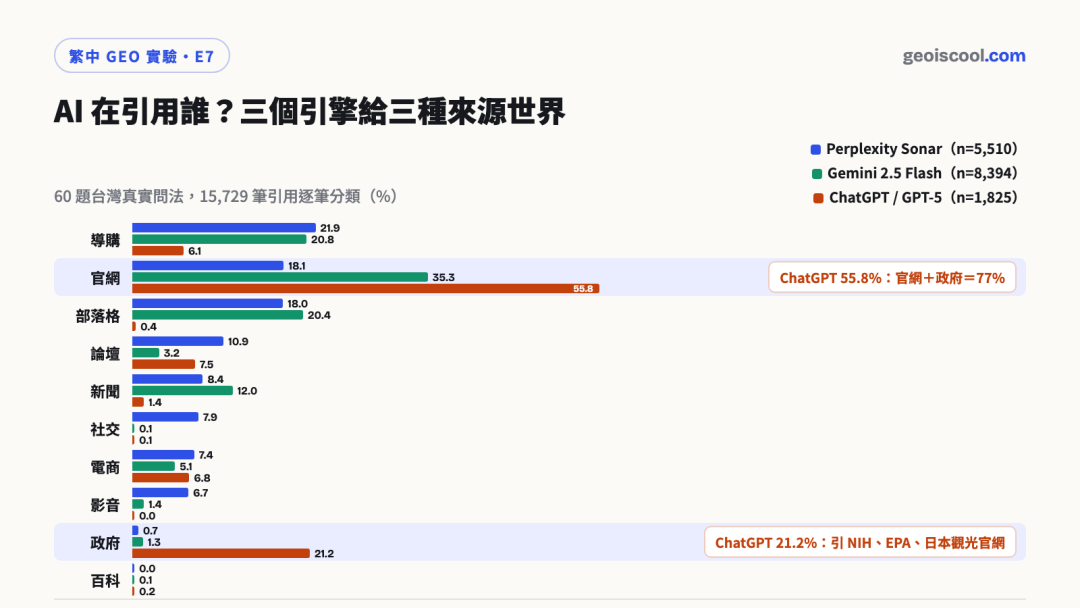The width and height of the screenshot is (1080, 608).
Task: Click the 繁中 GEO 實驗・E7 badge
Action: coord(142,56)
